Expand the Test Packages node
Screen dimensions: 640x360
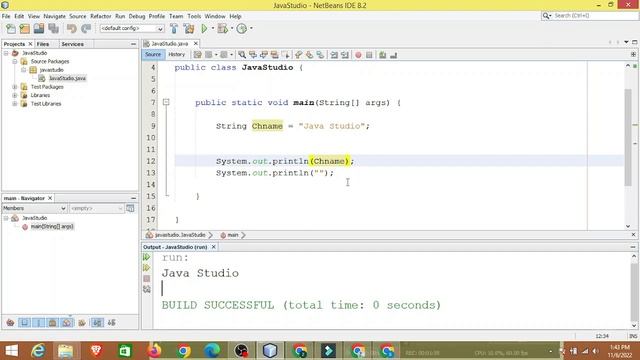[x=15, y=87]
